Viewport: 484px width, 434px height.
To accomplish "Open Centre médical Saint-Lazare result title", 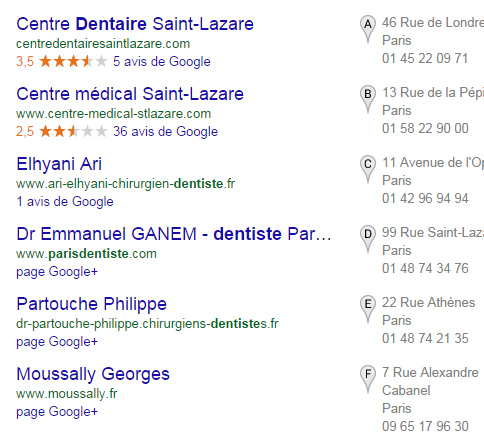I will point(130,94).
